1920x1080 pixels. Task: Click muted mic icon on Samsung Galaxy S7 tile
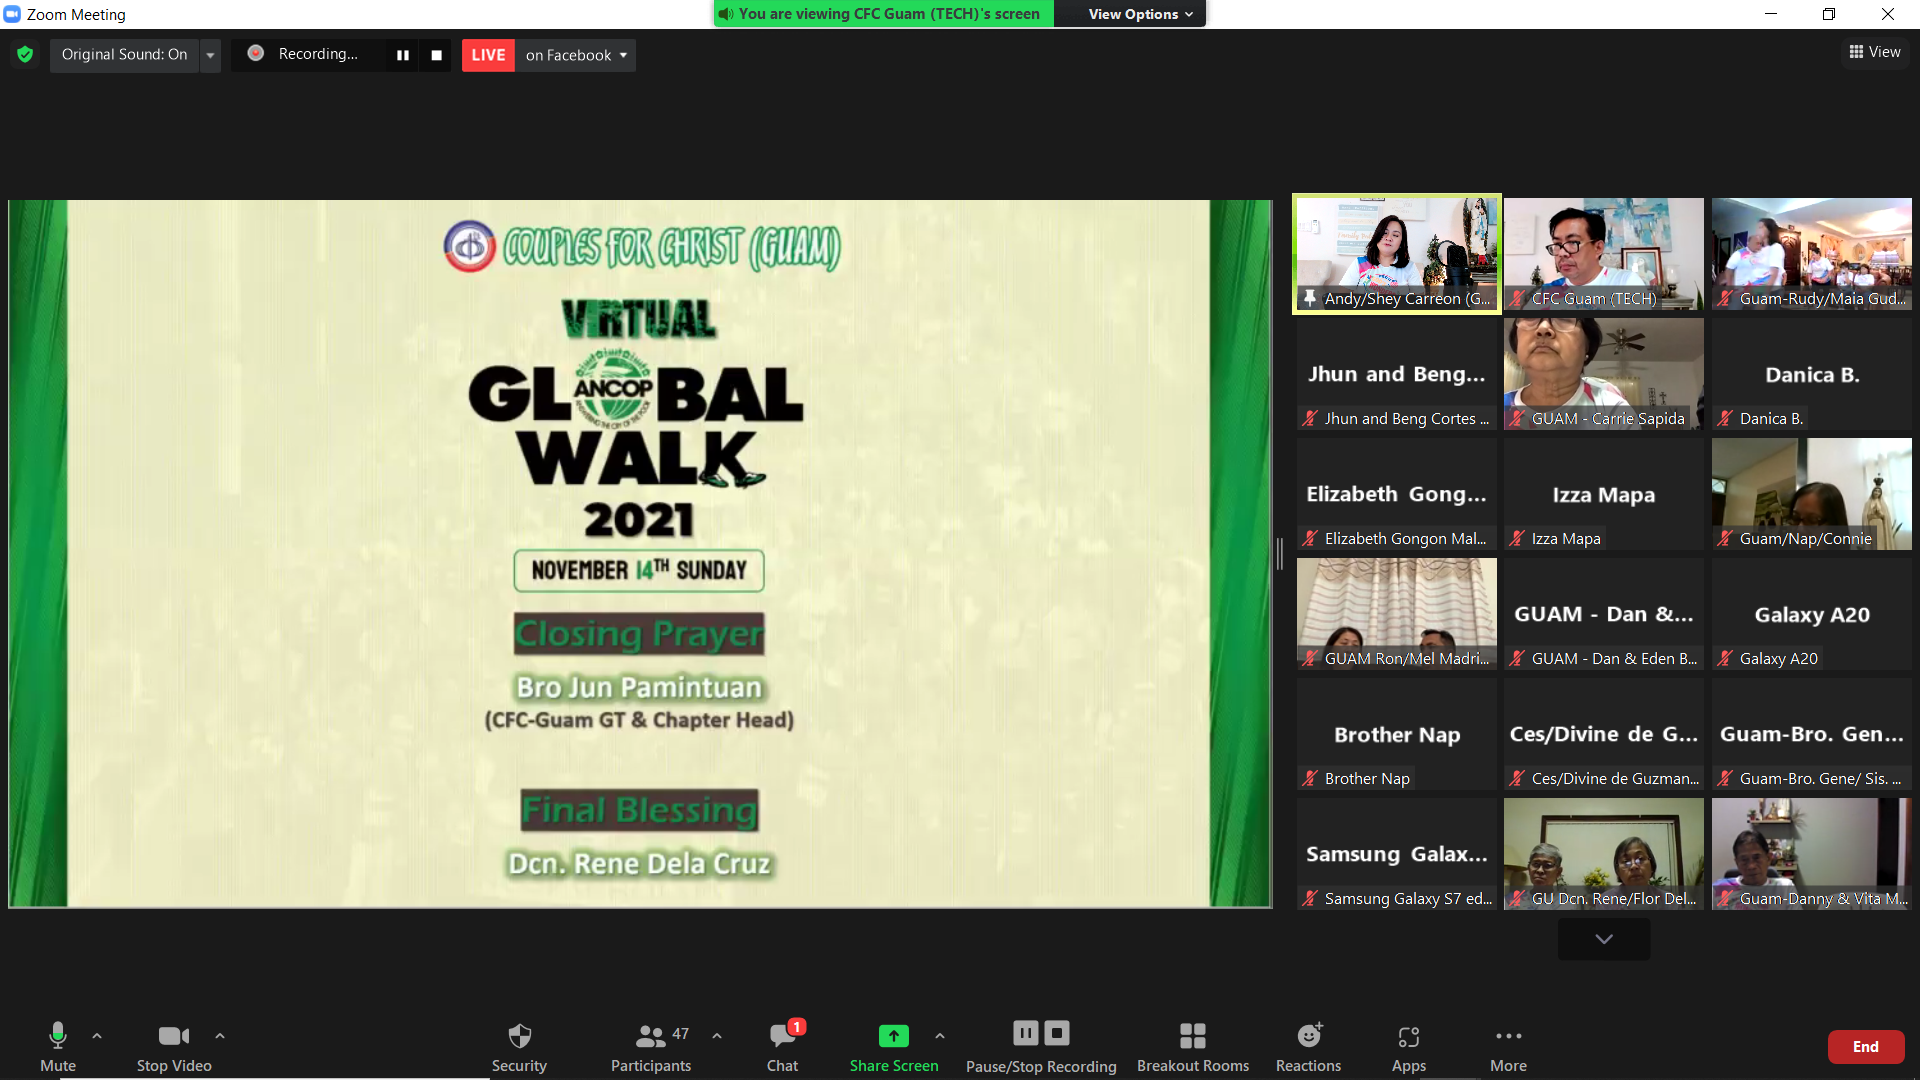[1310, 898]
